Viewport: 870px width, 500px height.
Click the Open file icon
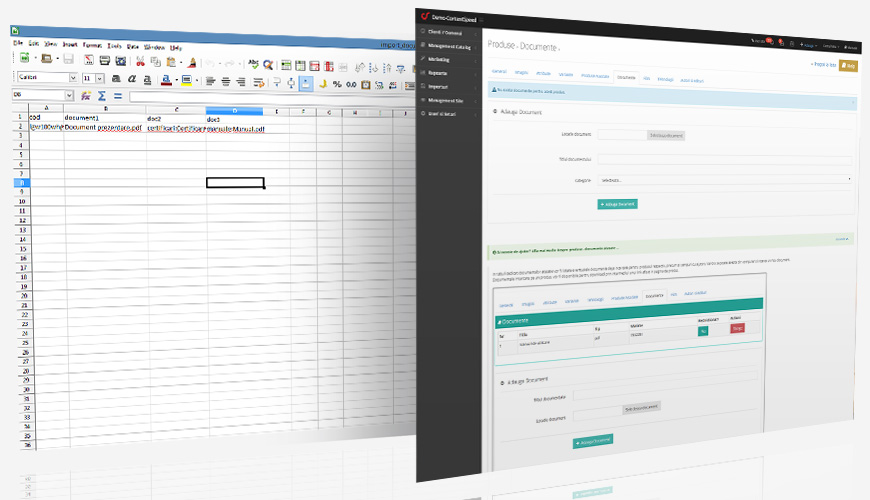pyautogui.click(x=47, y=58)
